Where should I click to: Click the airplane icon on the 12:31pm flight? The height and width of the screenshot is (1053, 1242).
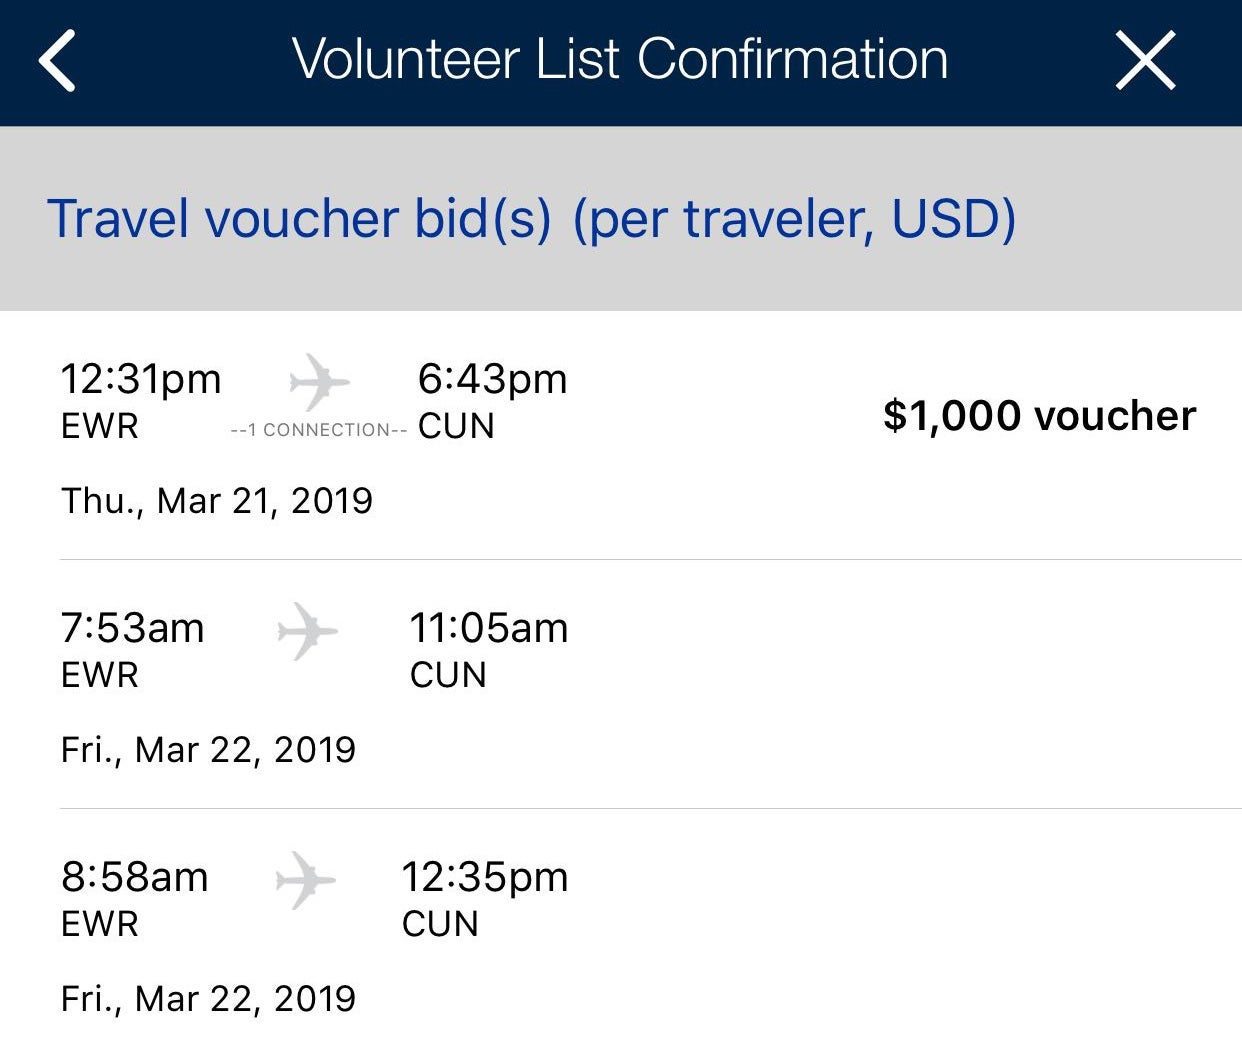(319, 381)
